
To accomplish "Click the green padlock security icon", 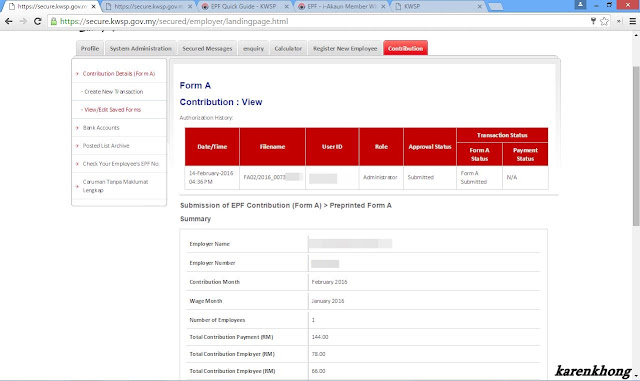I will [x=53, y=21].
